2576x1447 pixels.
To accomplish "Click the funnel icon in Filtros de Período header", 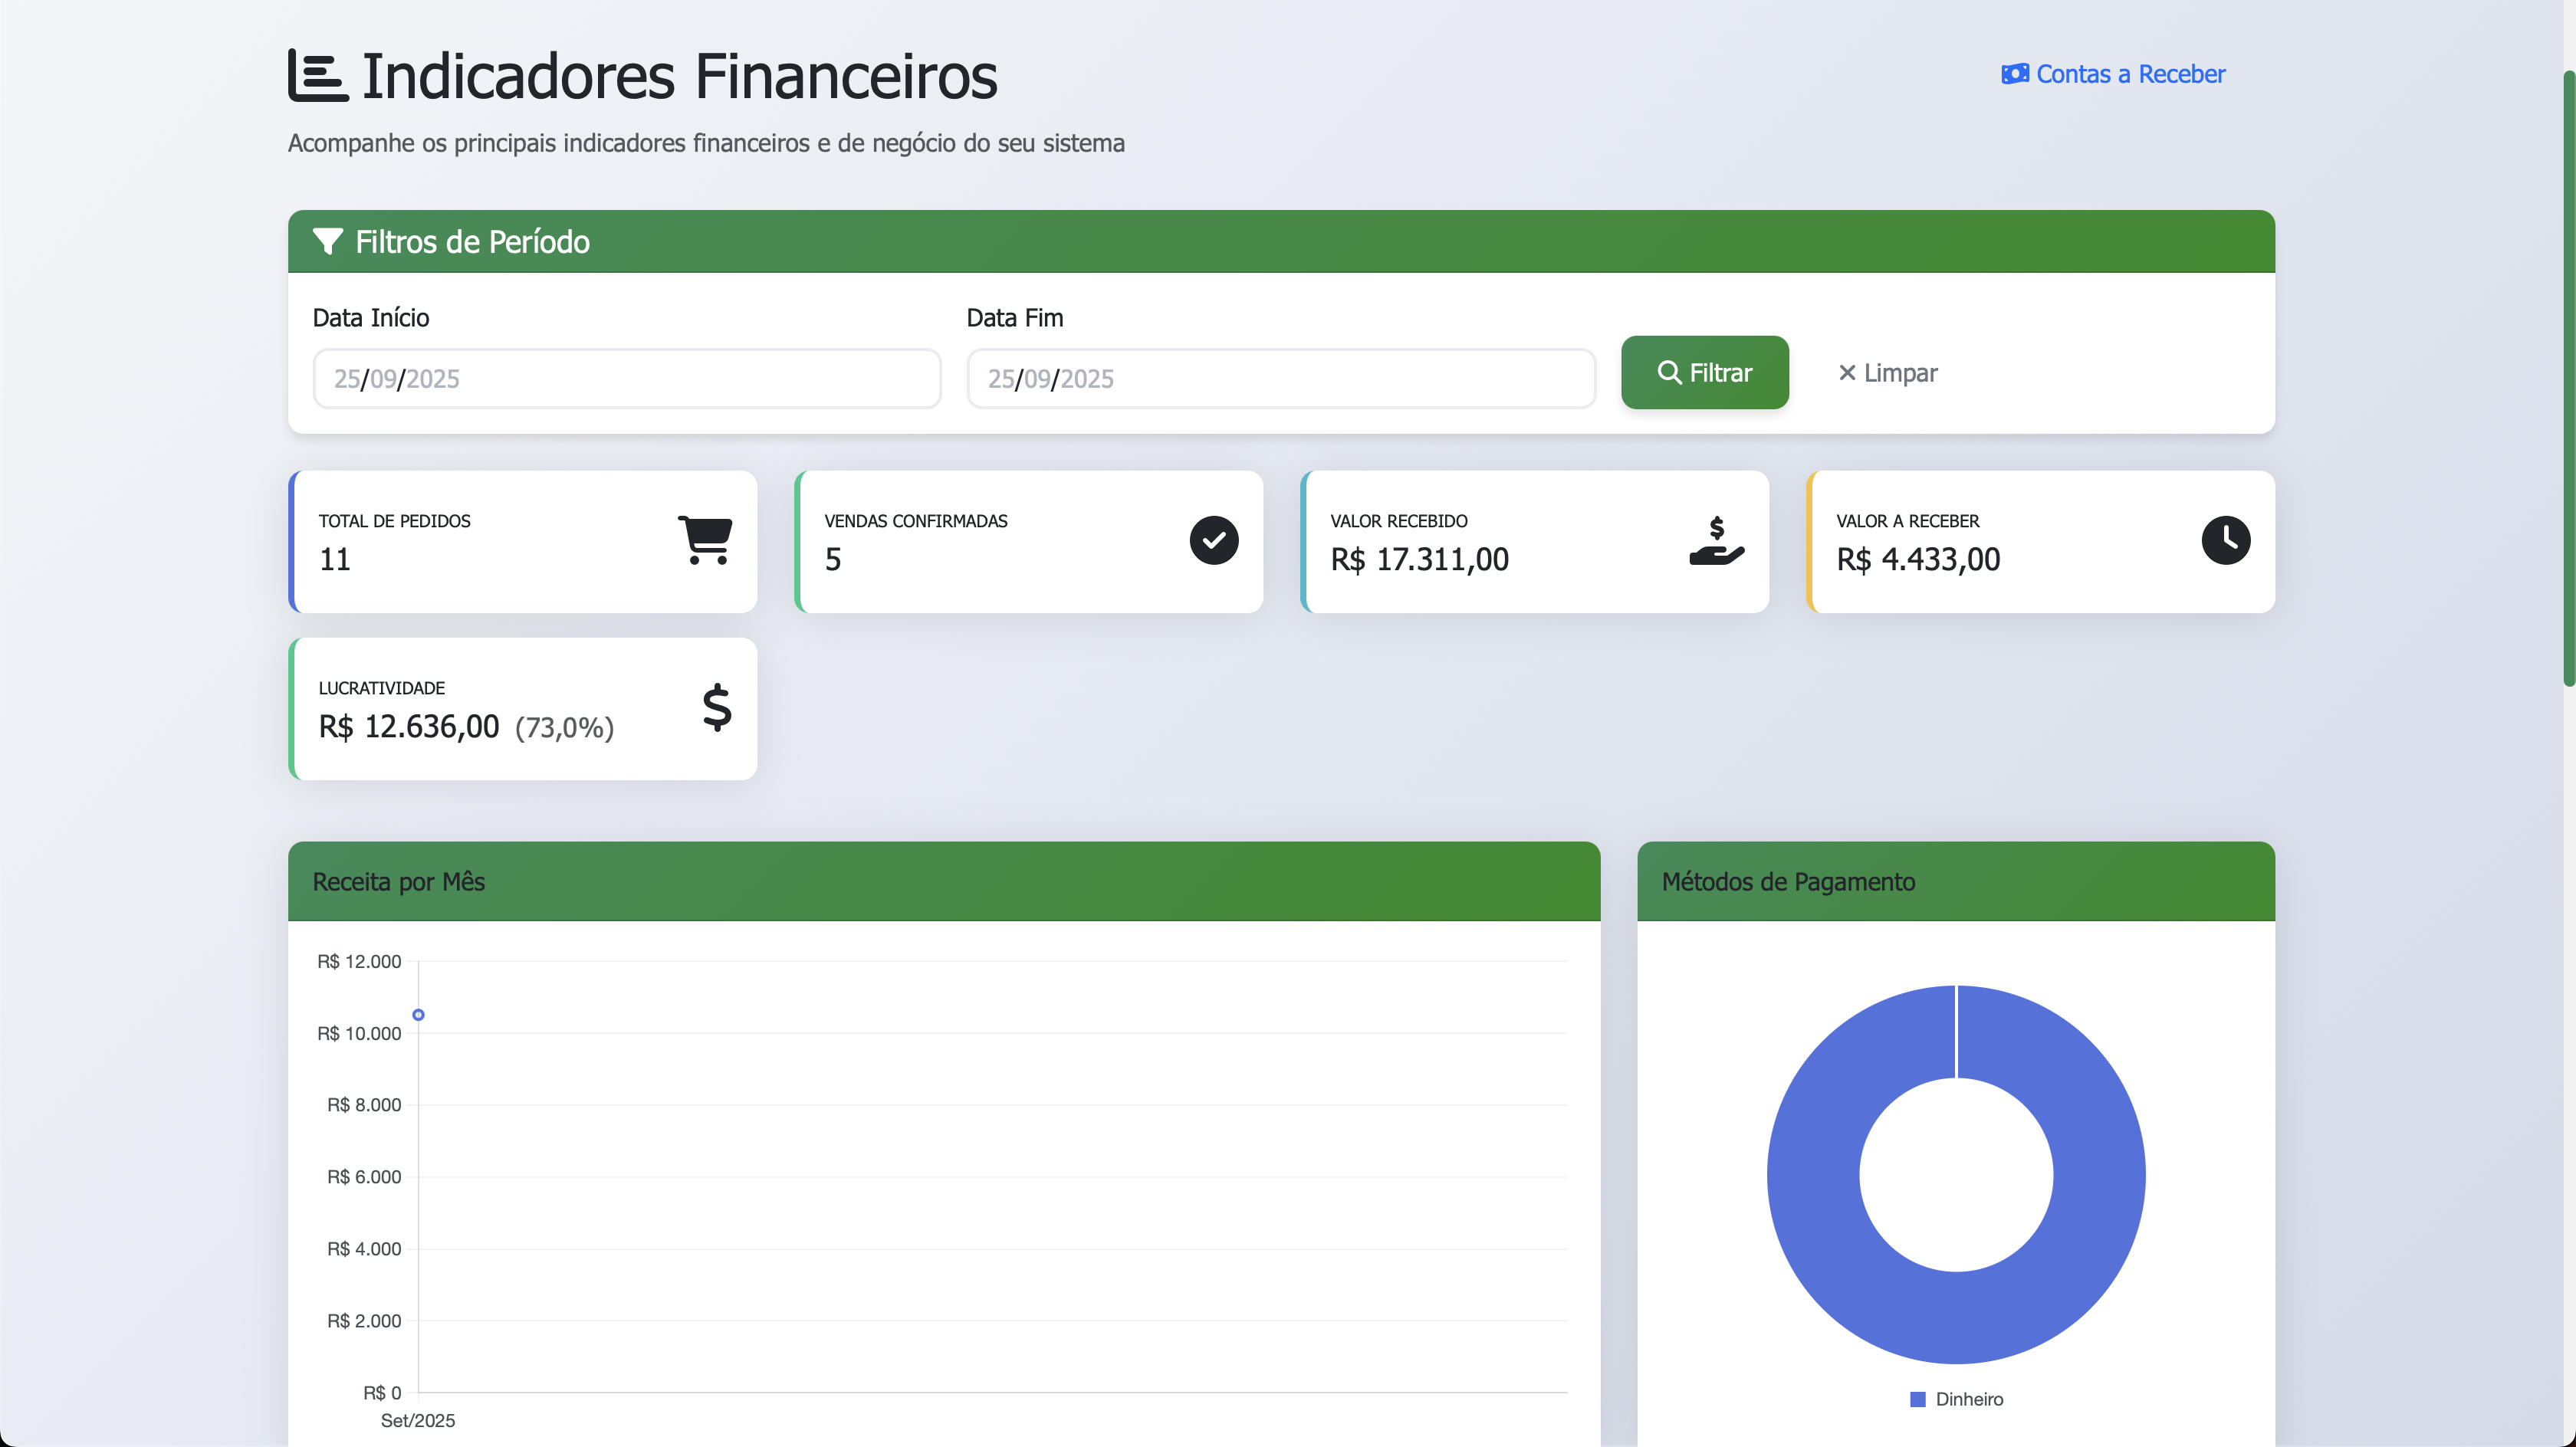I will 330,241.
